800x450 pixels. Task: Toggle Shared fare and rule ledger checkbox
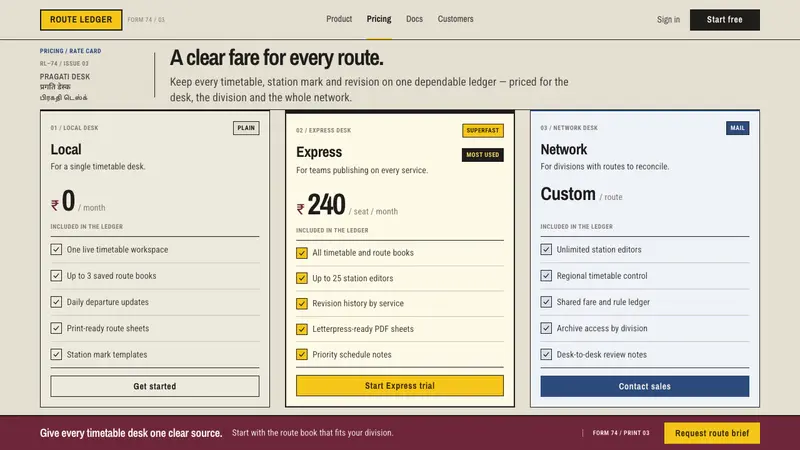tap(546, 302)
